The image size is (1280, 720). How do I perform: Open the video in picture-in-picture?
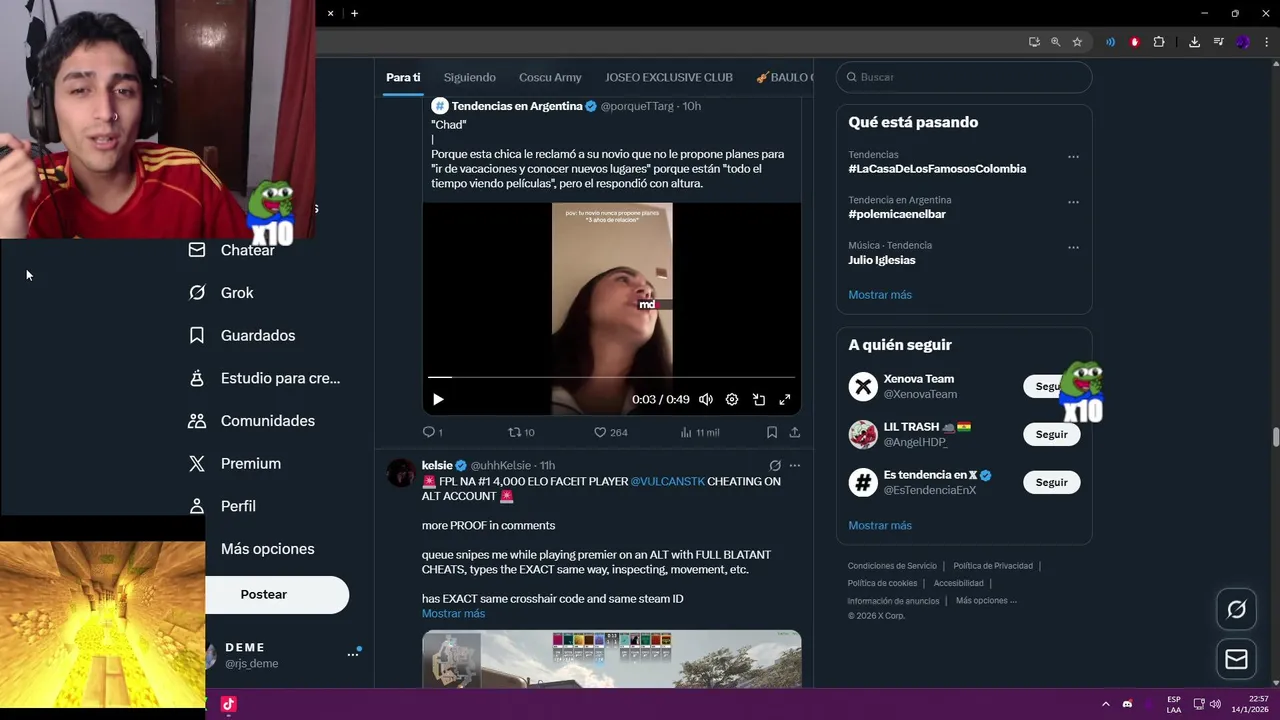pyautogui.click(x=759, y=399)
